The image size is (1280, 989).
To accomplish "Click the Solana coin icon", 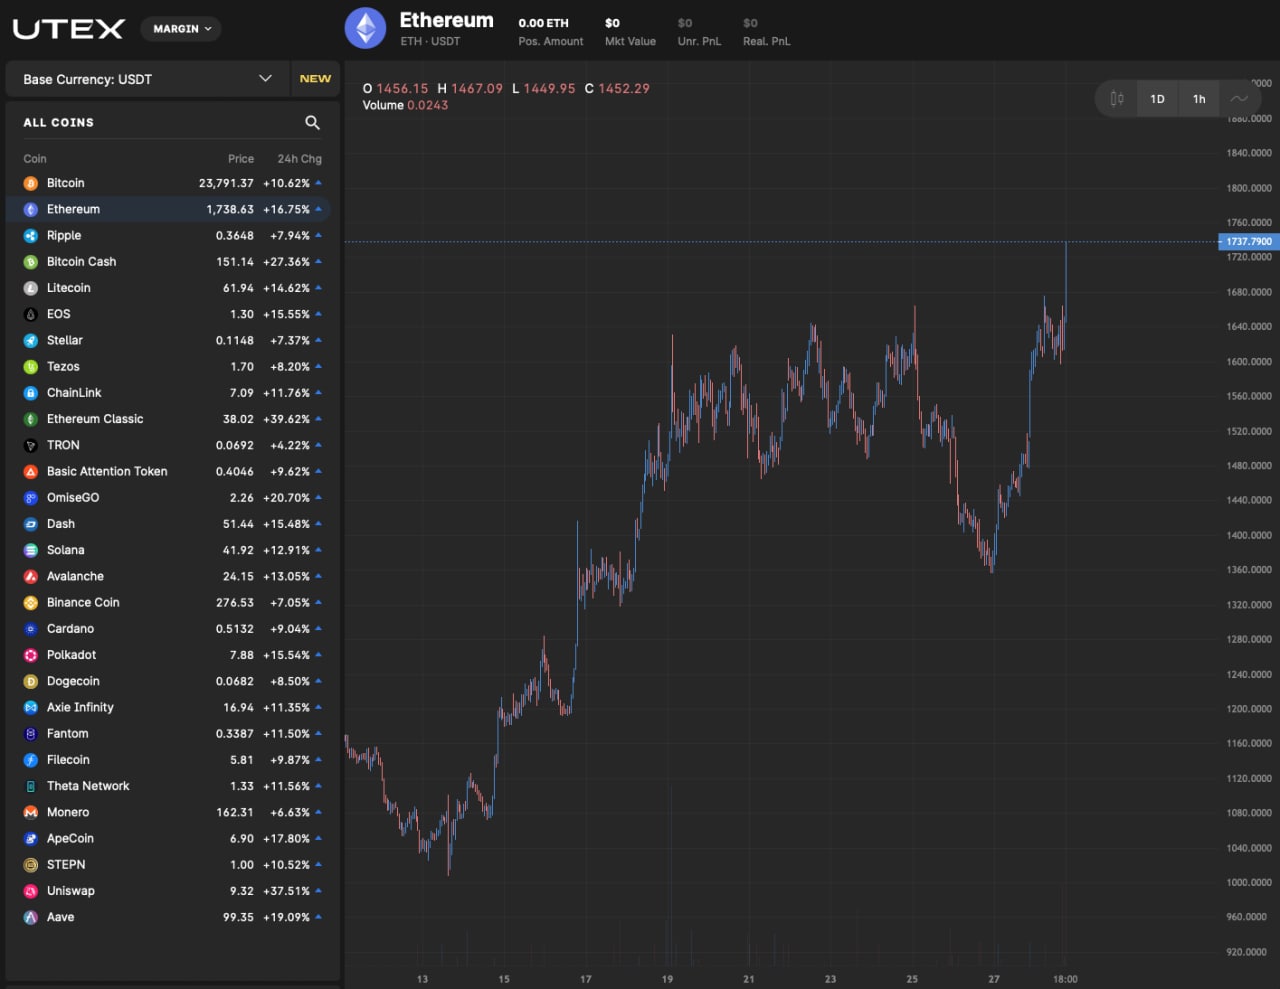I will coord(31,550).
